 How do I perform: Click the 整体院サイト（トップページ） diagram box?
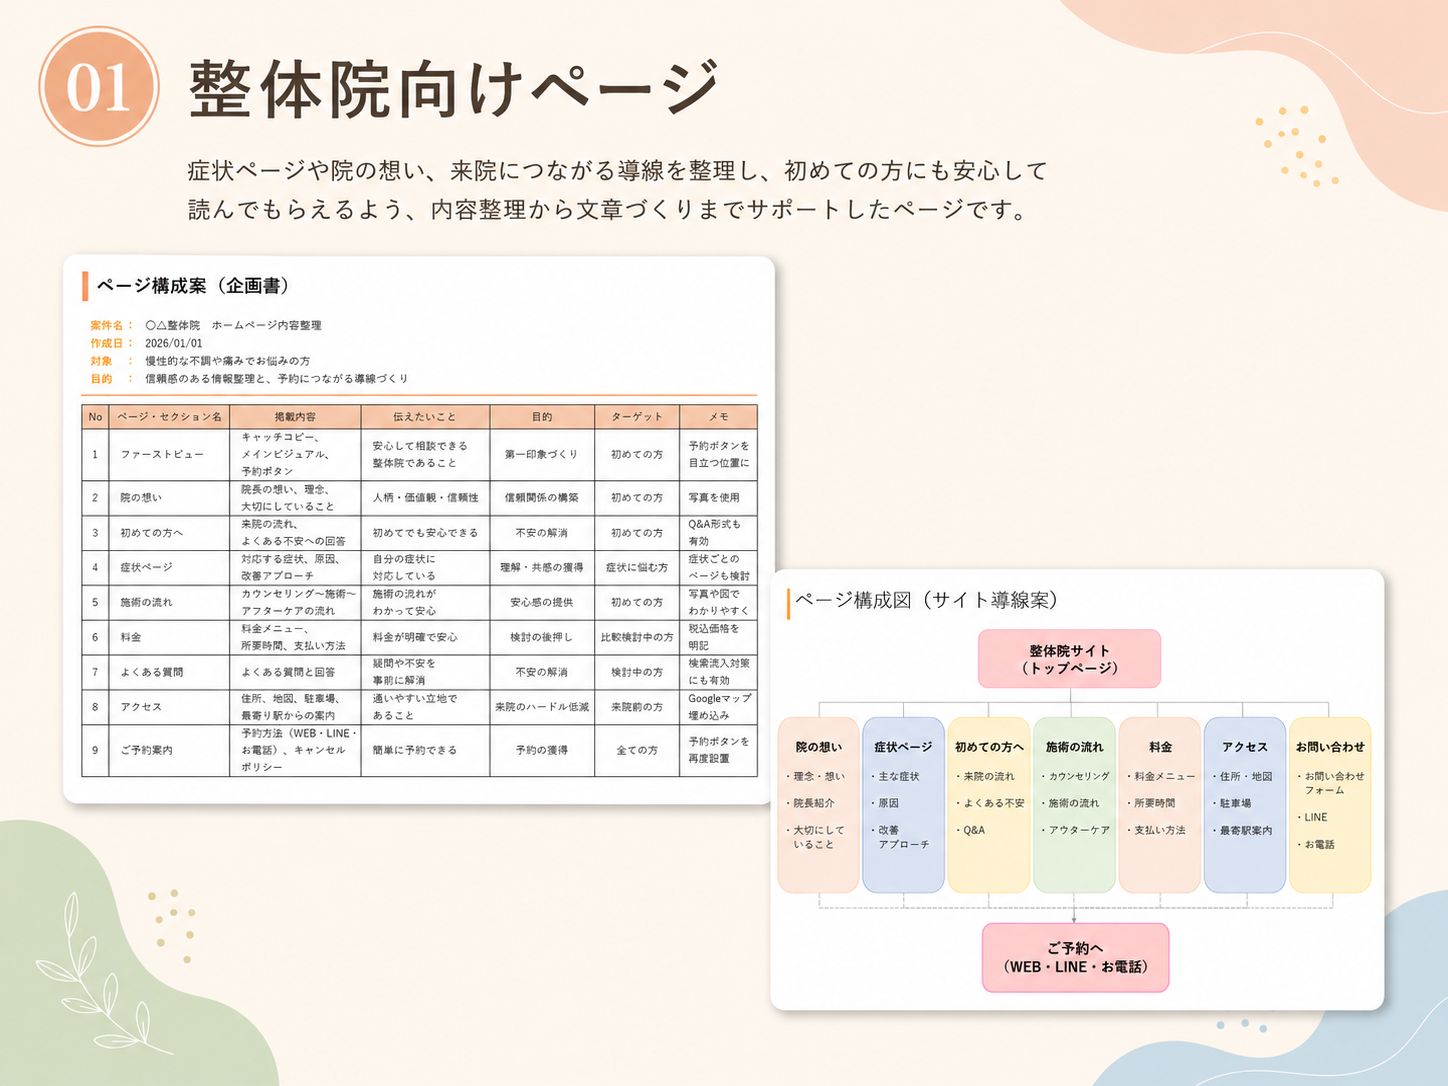[1069, 659]
